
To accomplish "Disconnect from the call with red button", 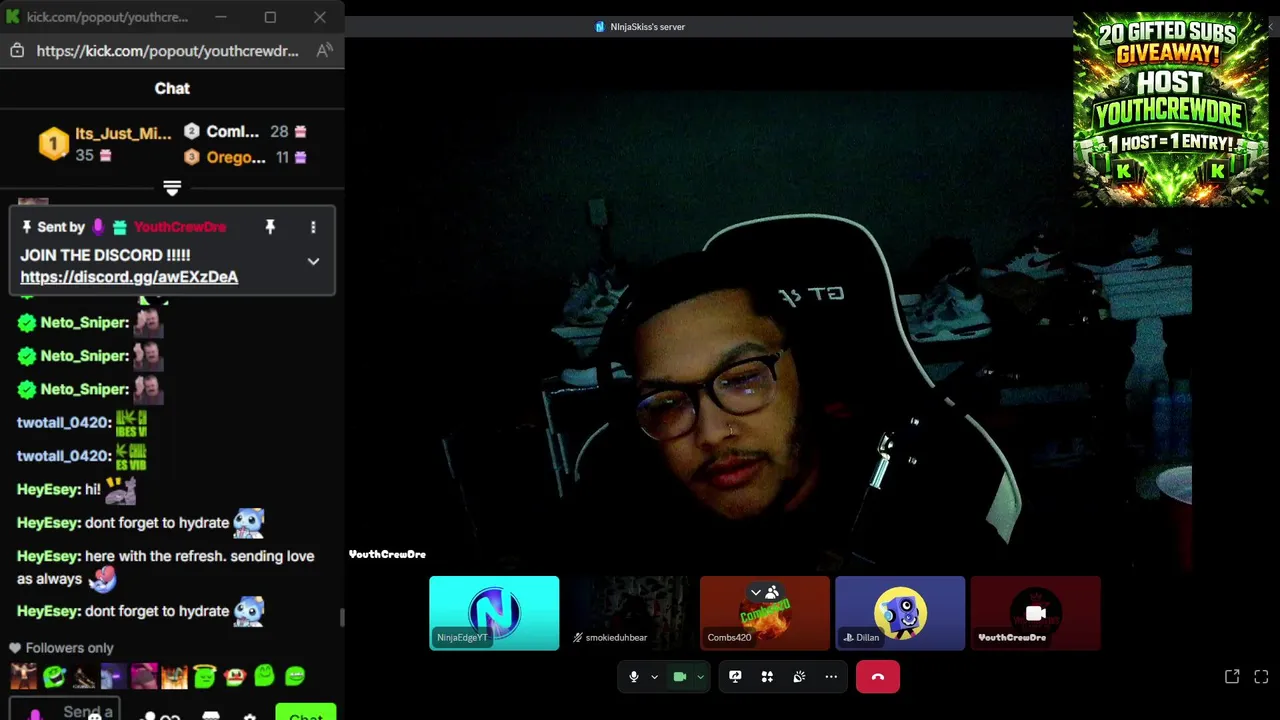I will point(878,677).
